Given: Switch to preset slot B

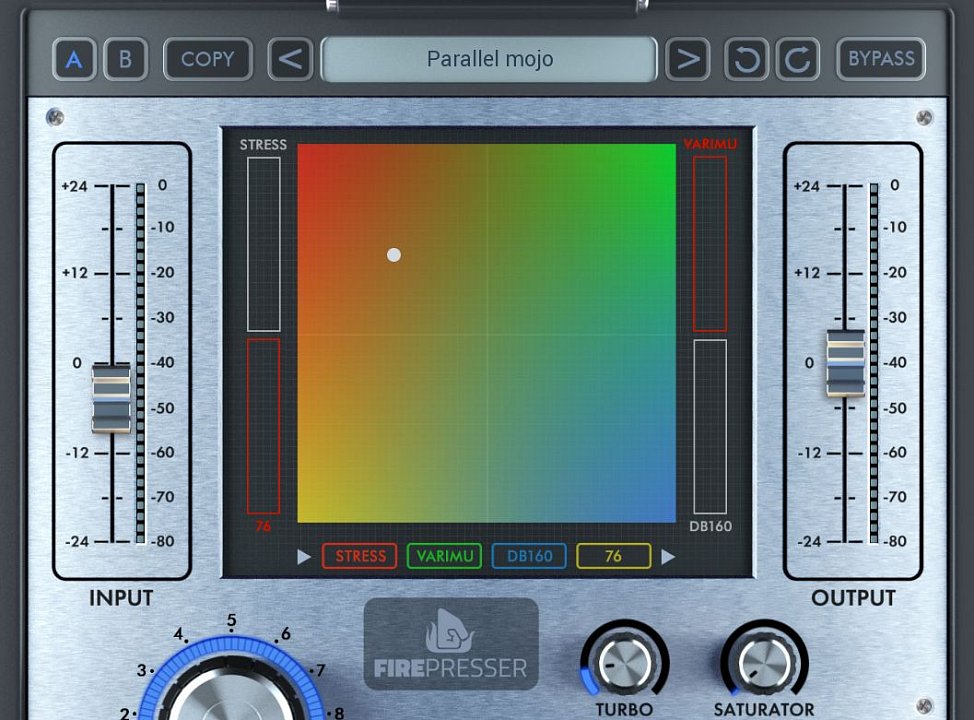Looking at the screenshot, I should pyautogui.click(x=126, y=59).
